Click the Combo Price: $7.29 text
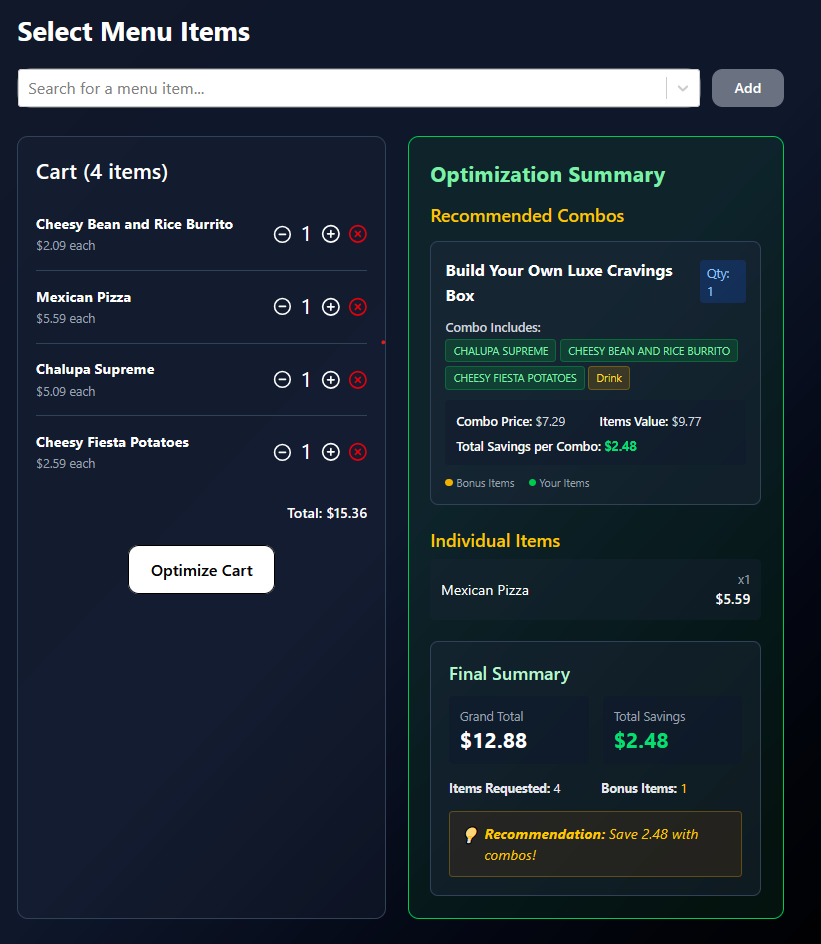821x944 pixels. 510,421
